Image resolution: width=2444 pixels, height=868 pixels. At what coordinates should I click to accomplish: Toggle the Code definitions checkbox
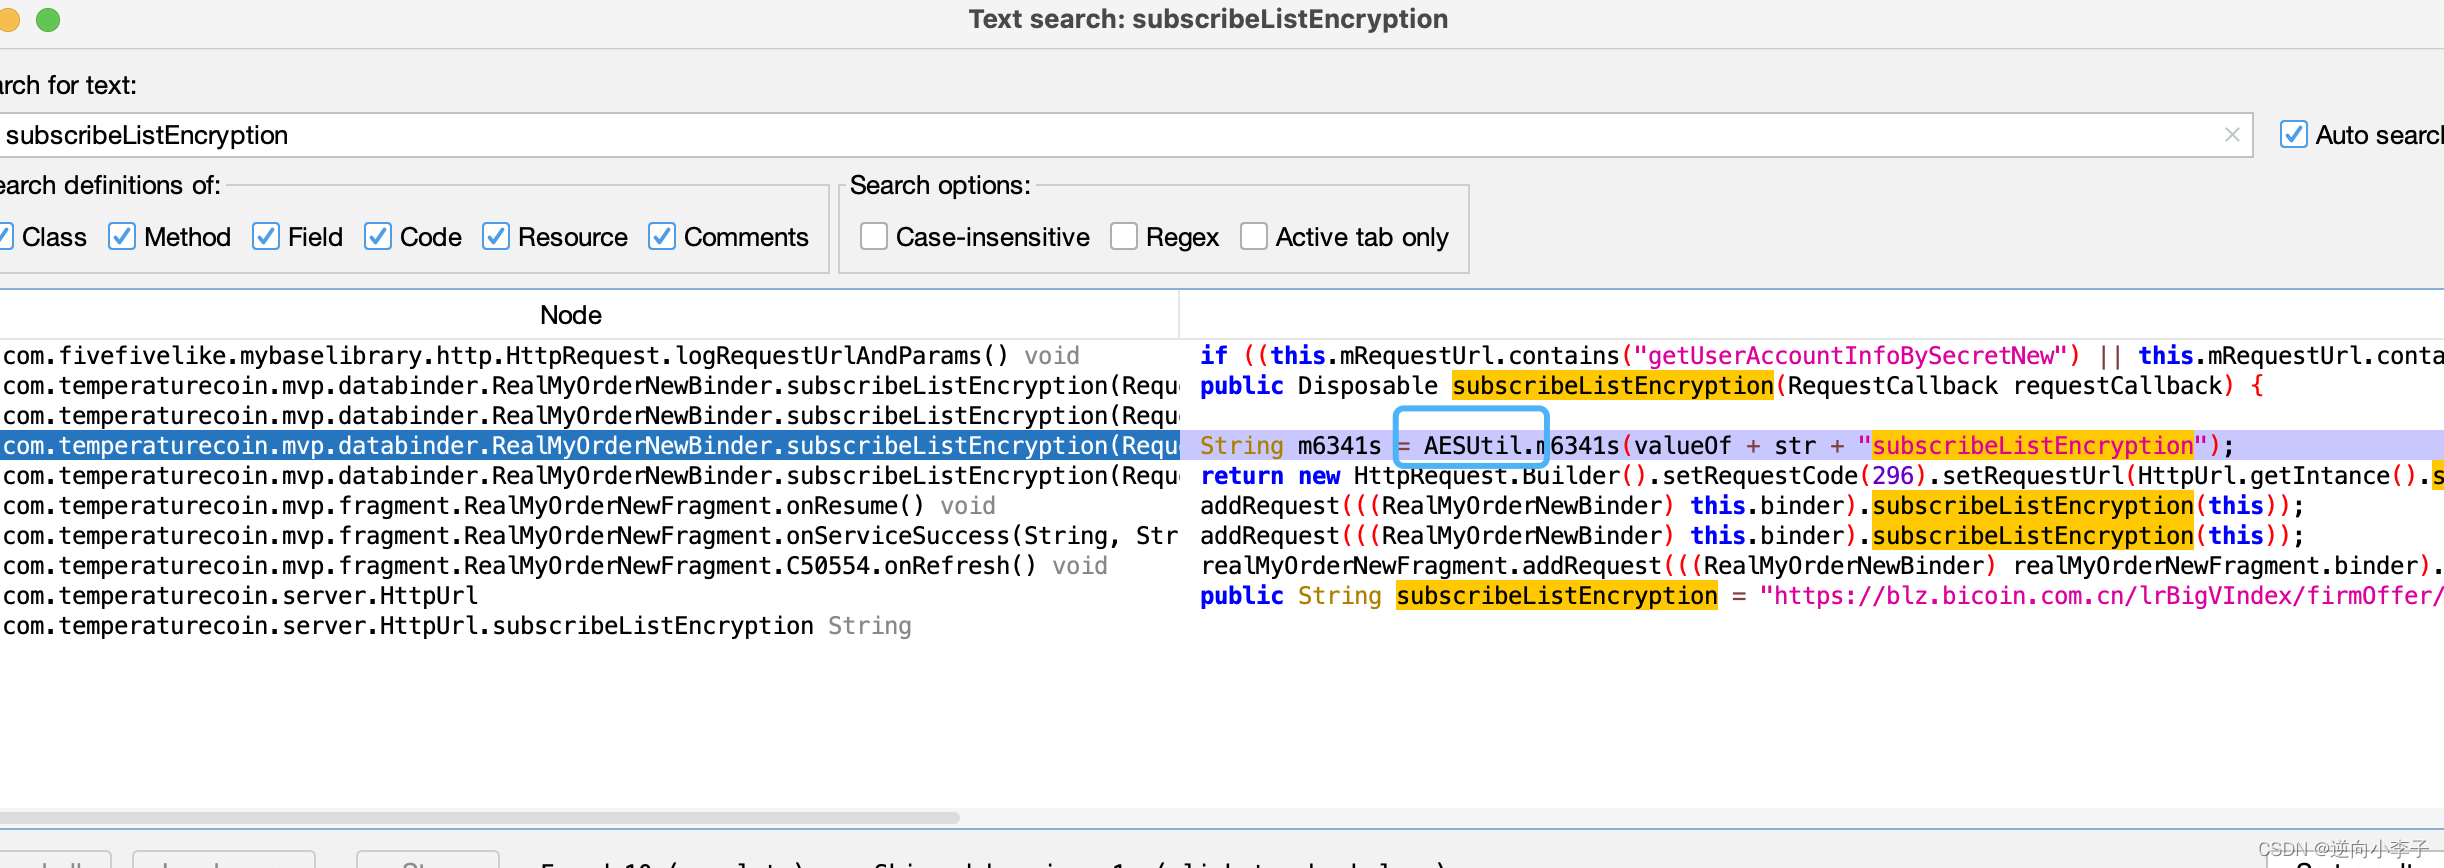(x=378, y=237)
